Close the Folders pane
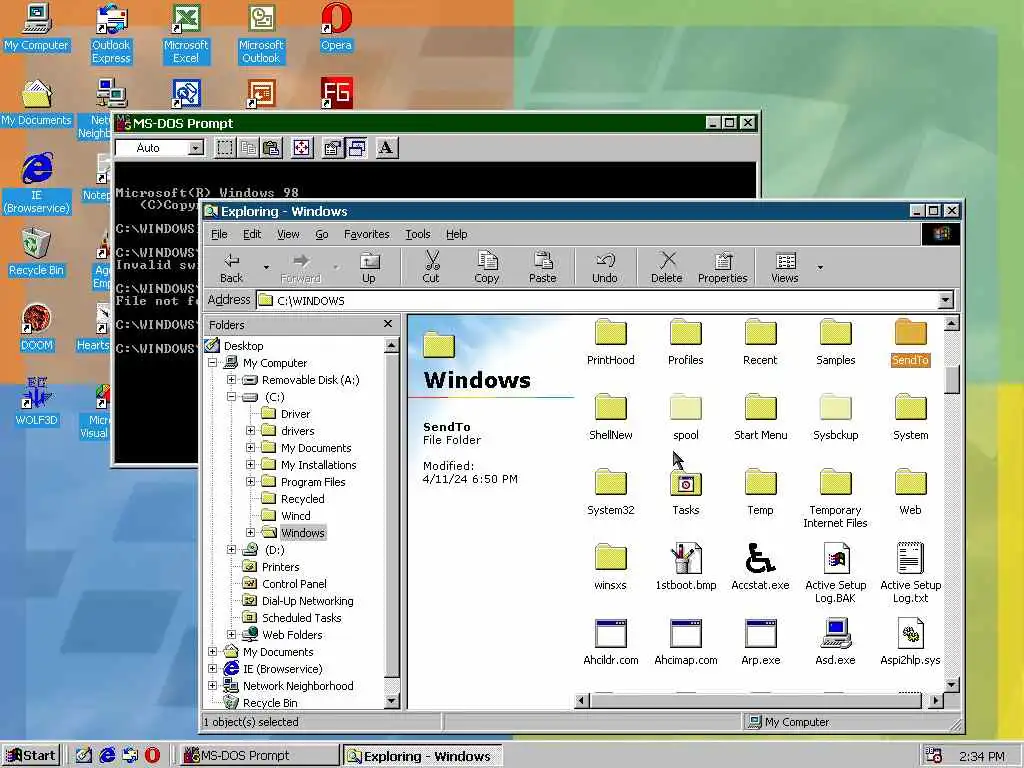1024x768 pixels. 388,324
